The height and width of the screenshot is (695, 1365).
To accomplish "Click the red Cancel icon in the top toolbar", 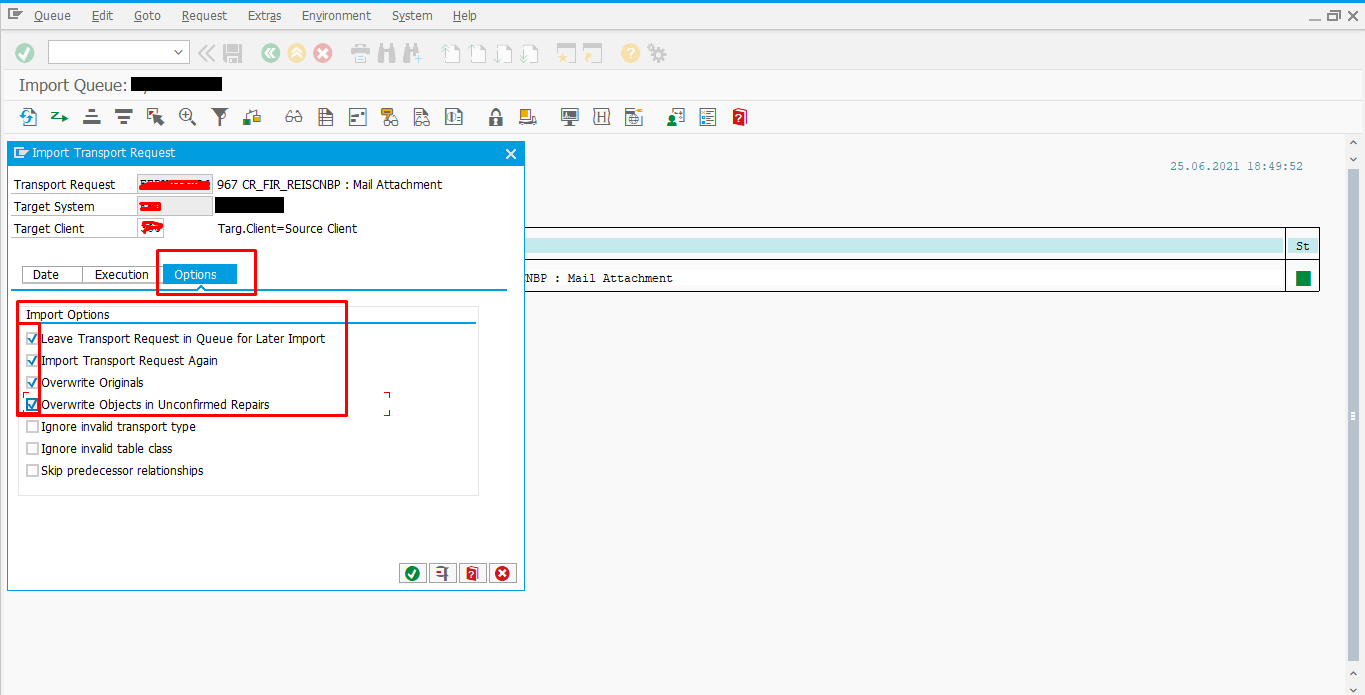I will click(323, 53).
